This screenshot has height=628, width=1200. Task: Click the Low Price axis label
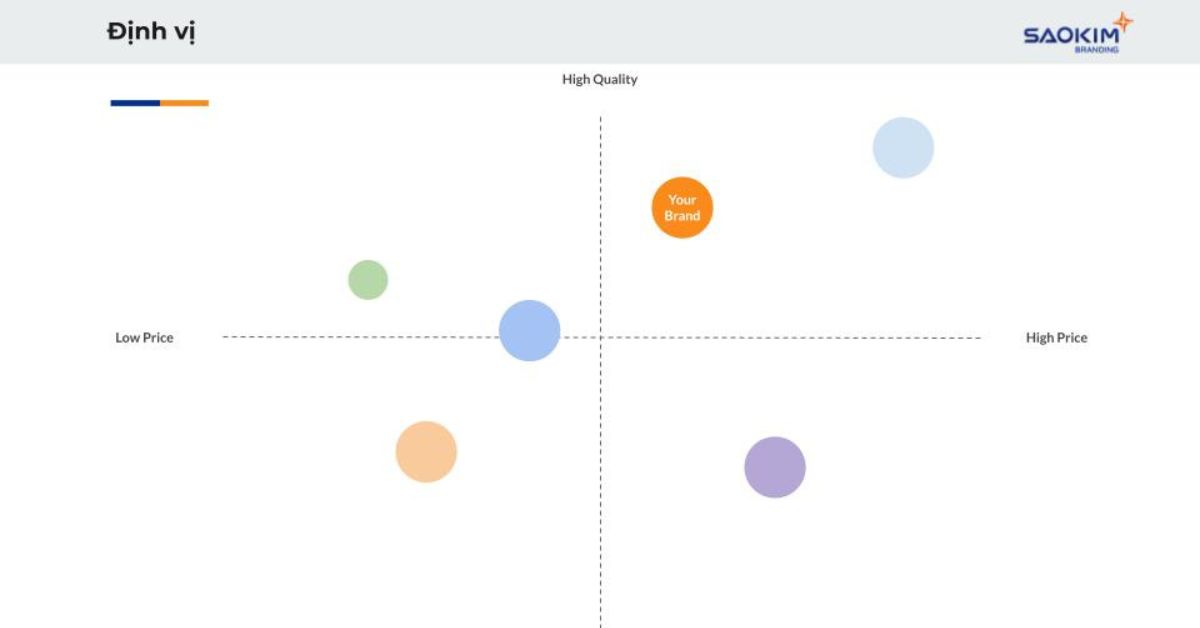144,338
